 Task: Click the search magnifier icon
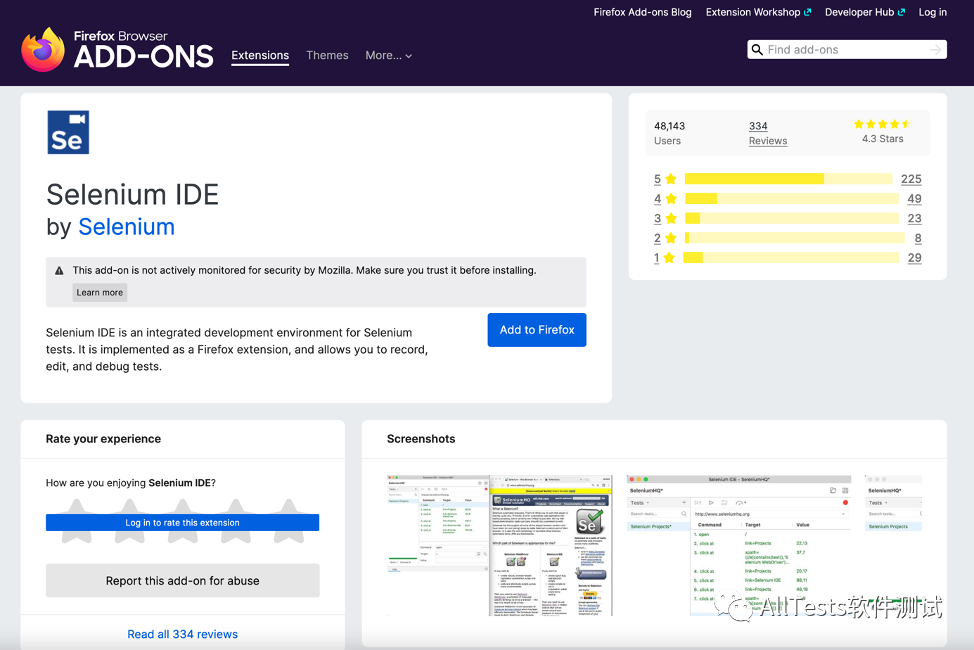[x=757, y=50]
